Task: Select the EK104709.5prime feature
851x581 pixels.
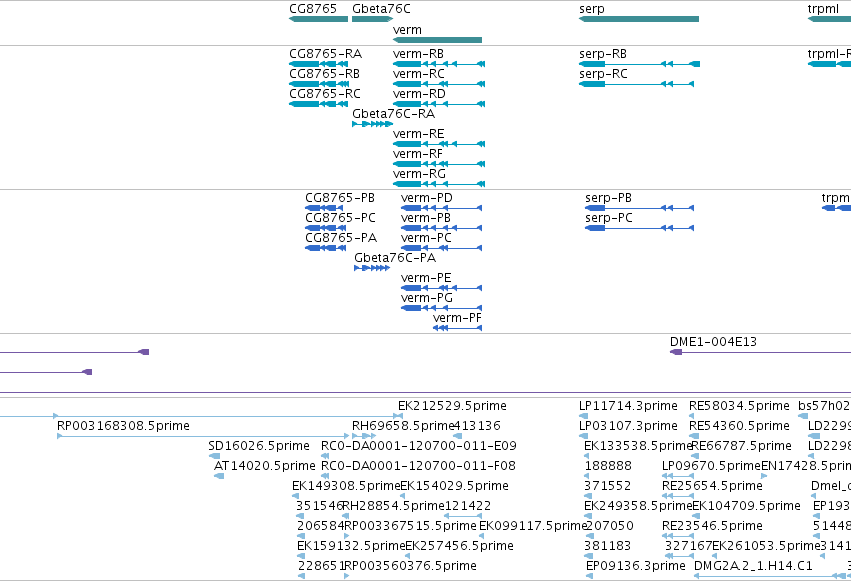Action: point(695,516)
